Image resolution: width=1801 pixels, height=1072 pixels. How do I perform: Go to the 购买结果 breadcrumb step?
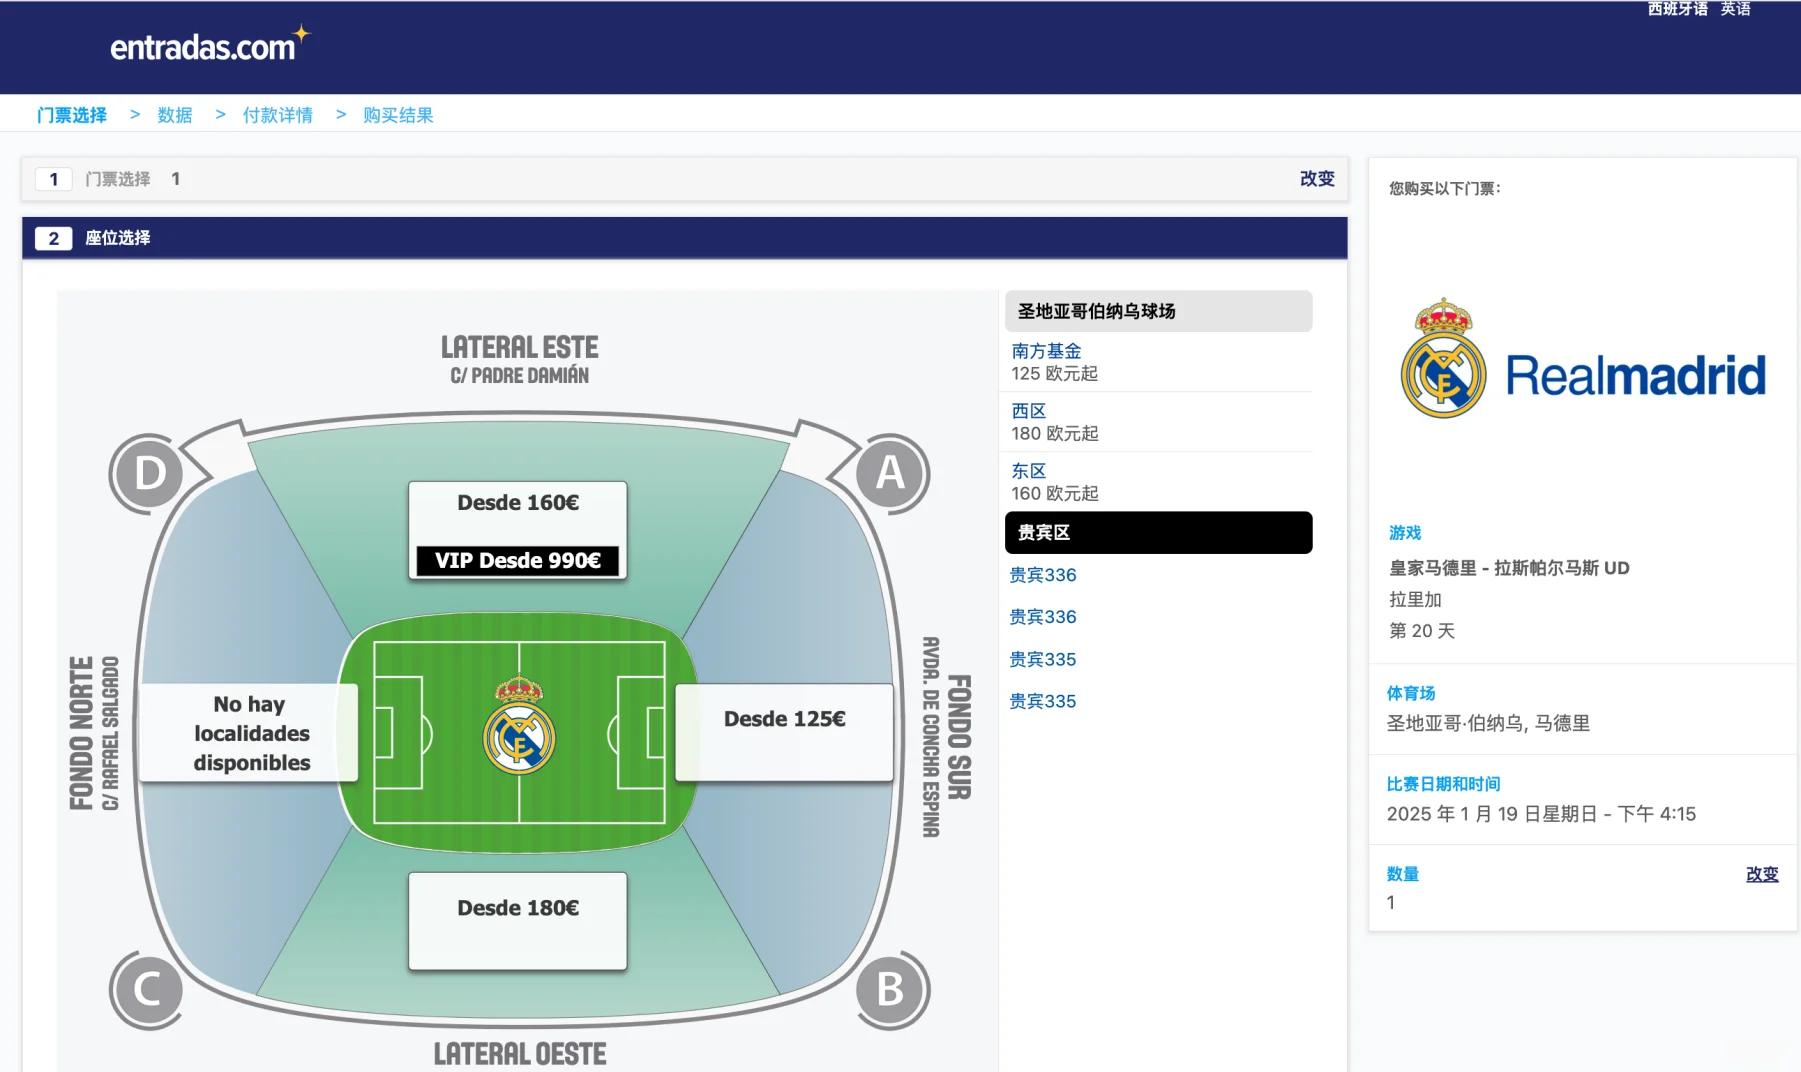(x=398, y=115)
